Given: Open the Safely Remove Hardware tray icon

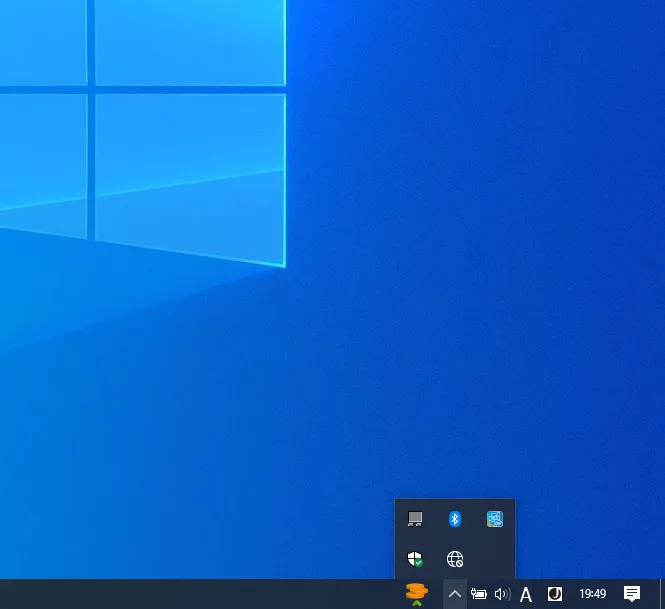Looking at the screenshot, I should (x=415, y=519).
